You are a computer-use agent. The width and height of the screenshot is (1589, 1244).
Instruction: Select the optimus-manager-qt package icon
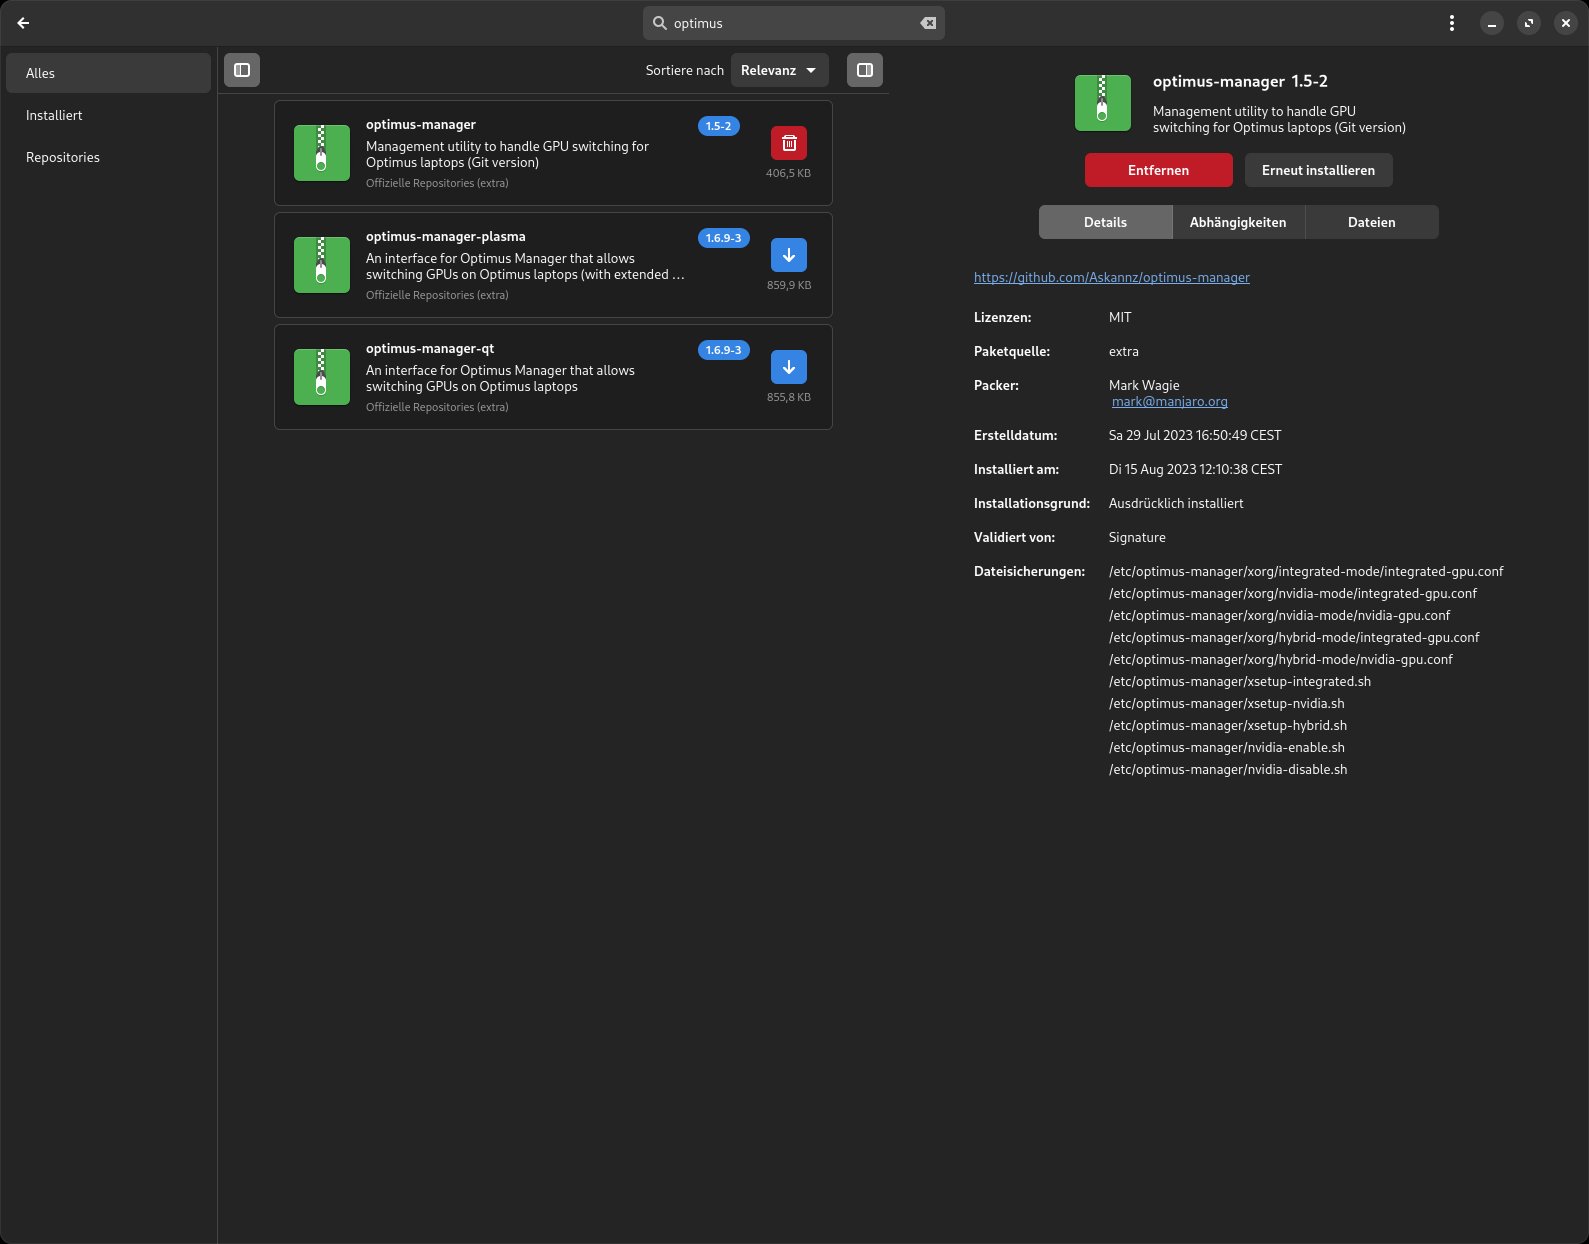tap(322, 377)
